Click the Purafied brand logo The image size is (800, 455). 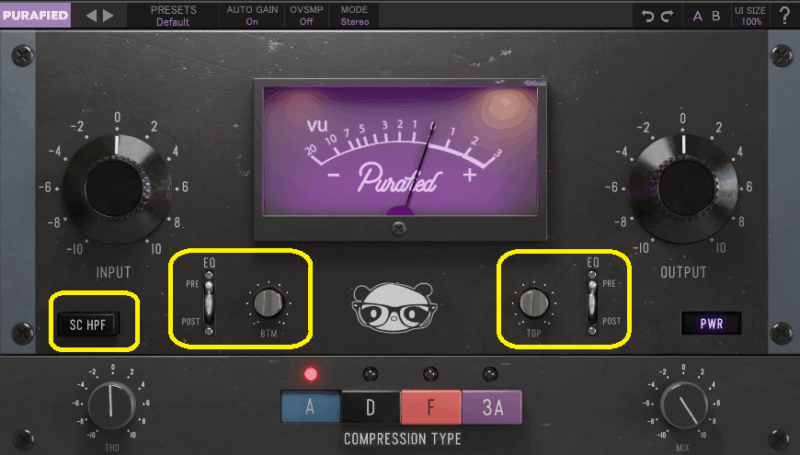point(36,15)
